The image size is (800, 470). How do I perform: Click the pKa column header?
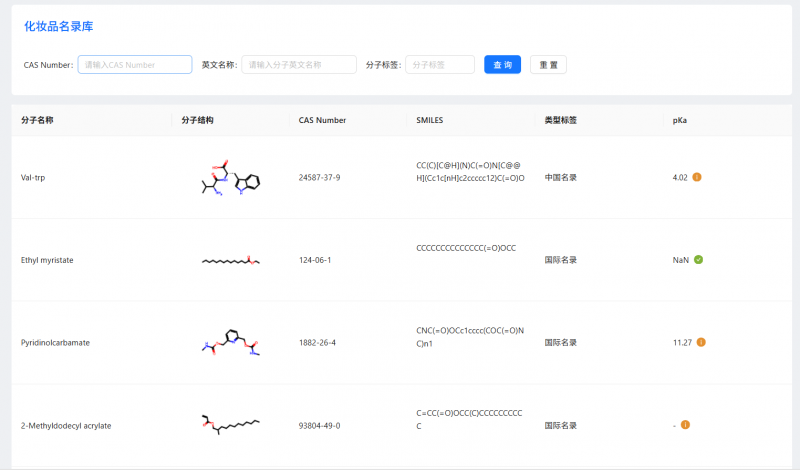coord(680,120)
